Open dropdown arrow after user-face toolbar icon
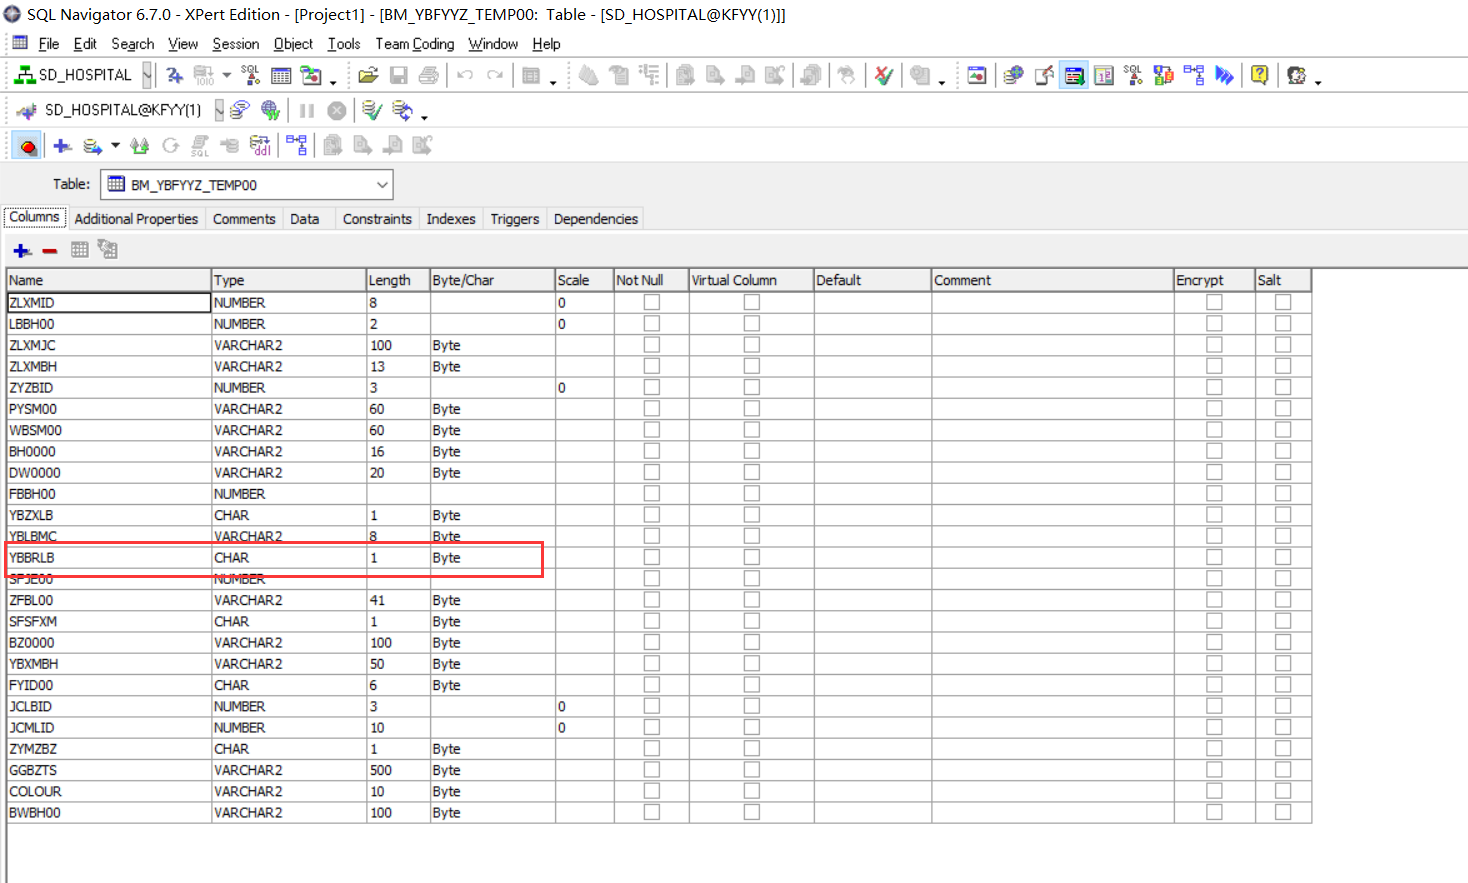1468x883 pixels. (1318, 82)
